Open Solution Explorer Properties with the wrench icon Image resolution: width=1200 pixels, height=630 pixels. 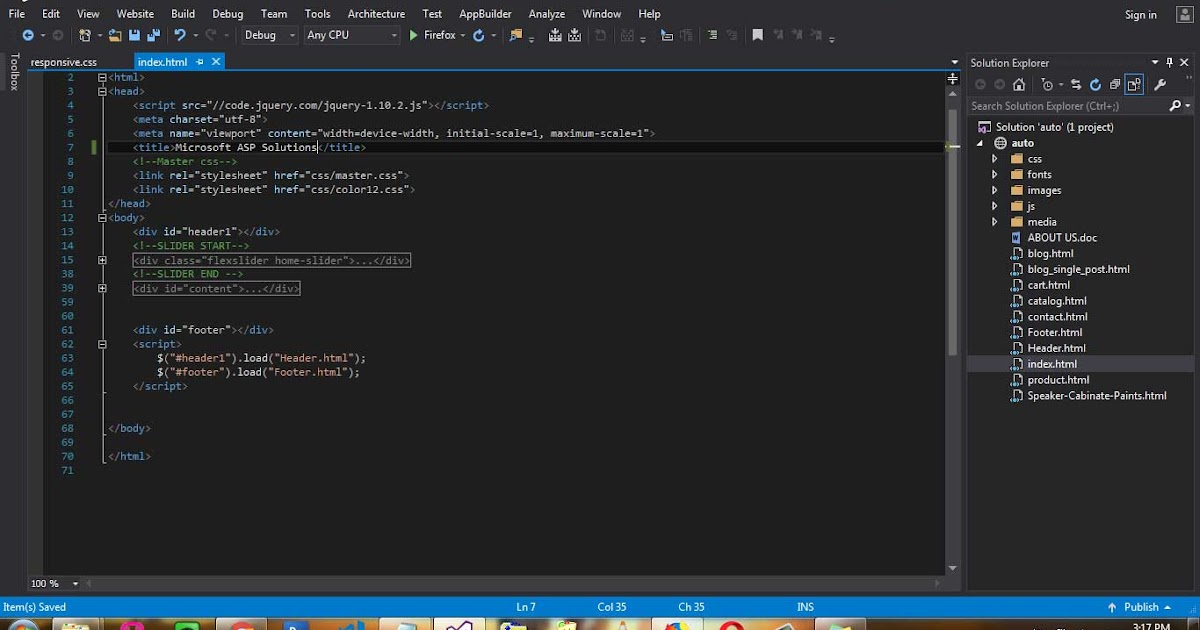1160,84
